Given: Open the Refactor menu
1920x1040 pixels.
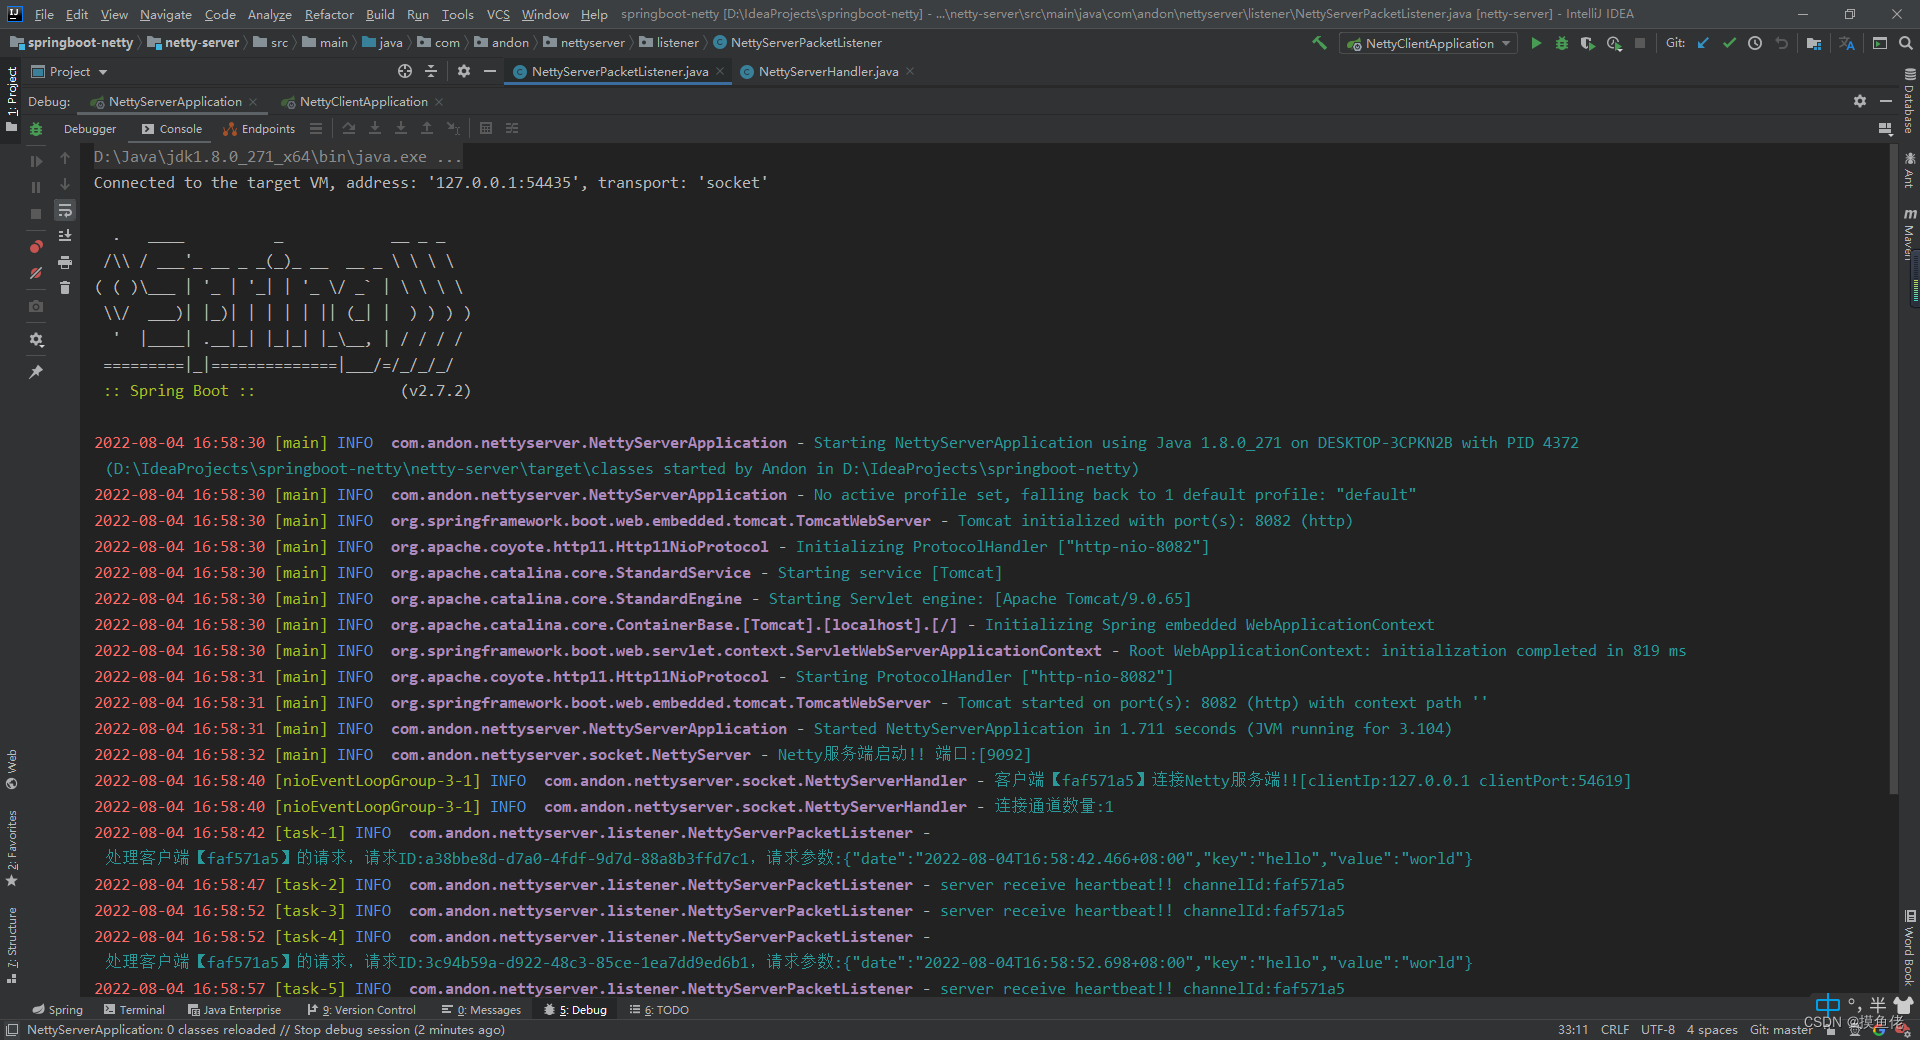Looking at the screenshot, I should click(x=329, y=14).
